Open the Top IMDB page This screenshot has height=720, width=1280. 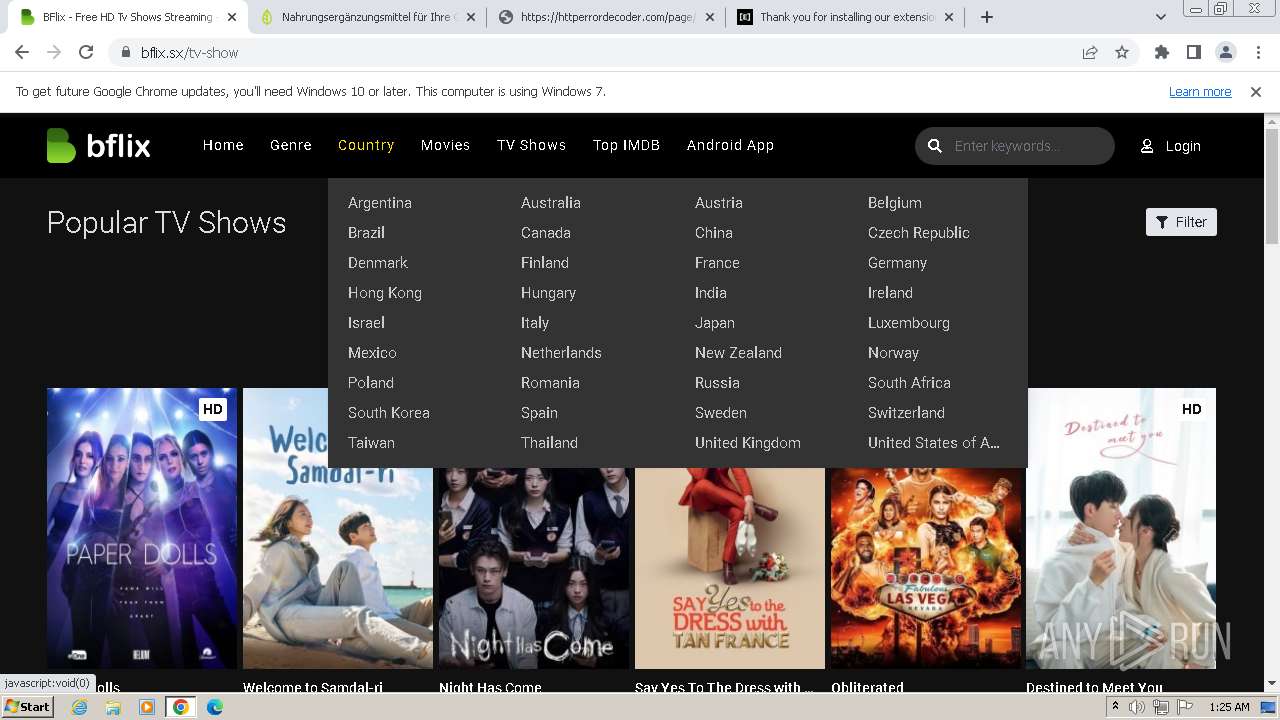626,145
